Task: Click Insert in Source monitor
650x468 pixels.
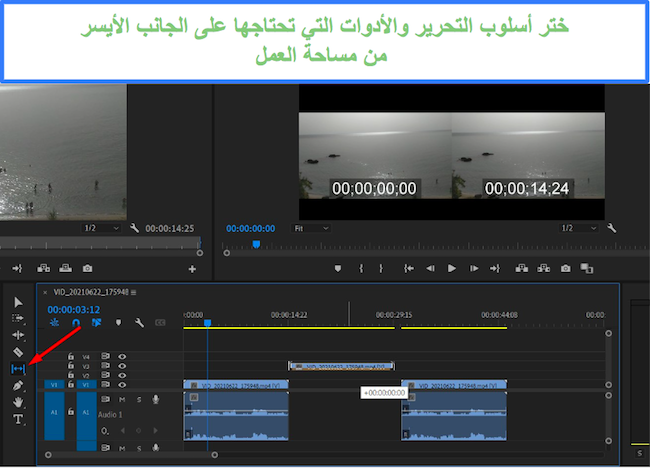Action: [x=44, y=269]
